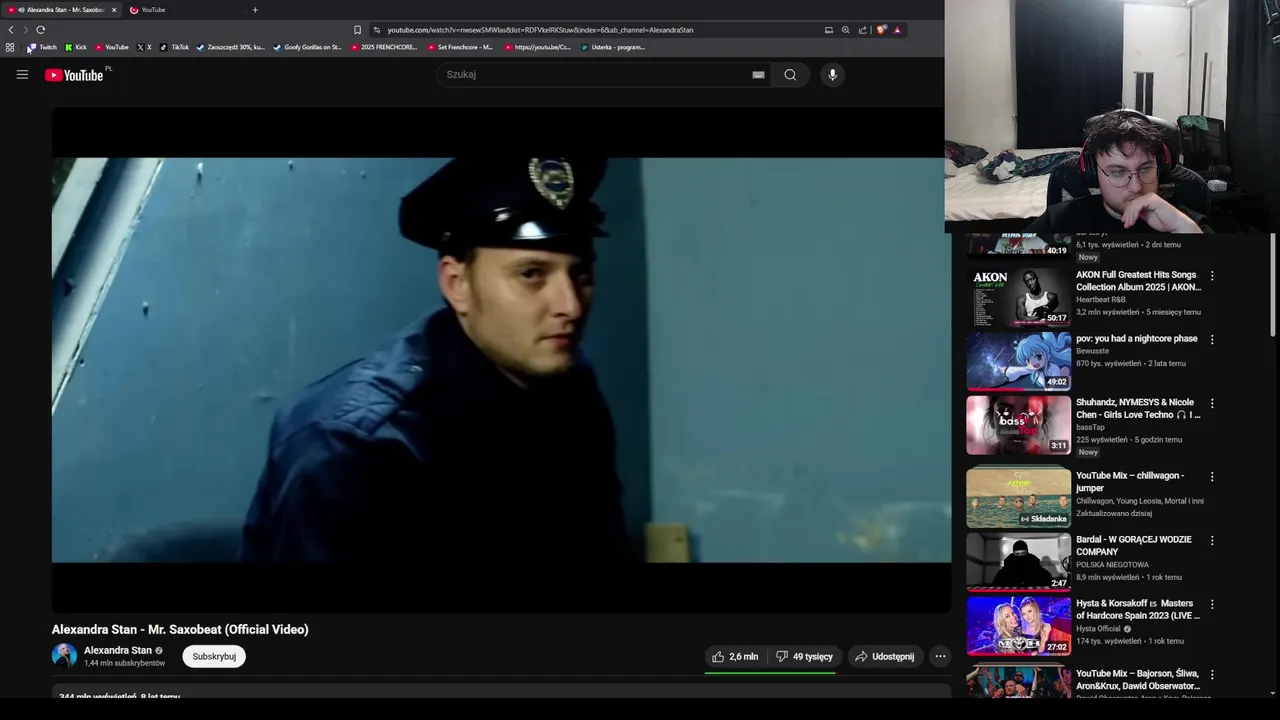Click the bookmark icon in address bar
This screenshot has height=720, width=1280.
357,30
